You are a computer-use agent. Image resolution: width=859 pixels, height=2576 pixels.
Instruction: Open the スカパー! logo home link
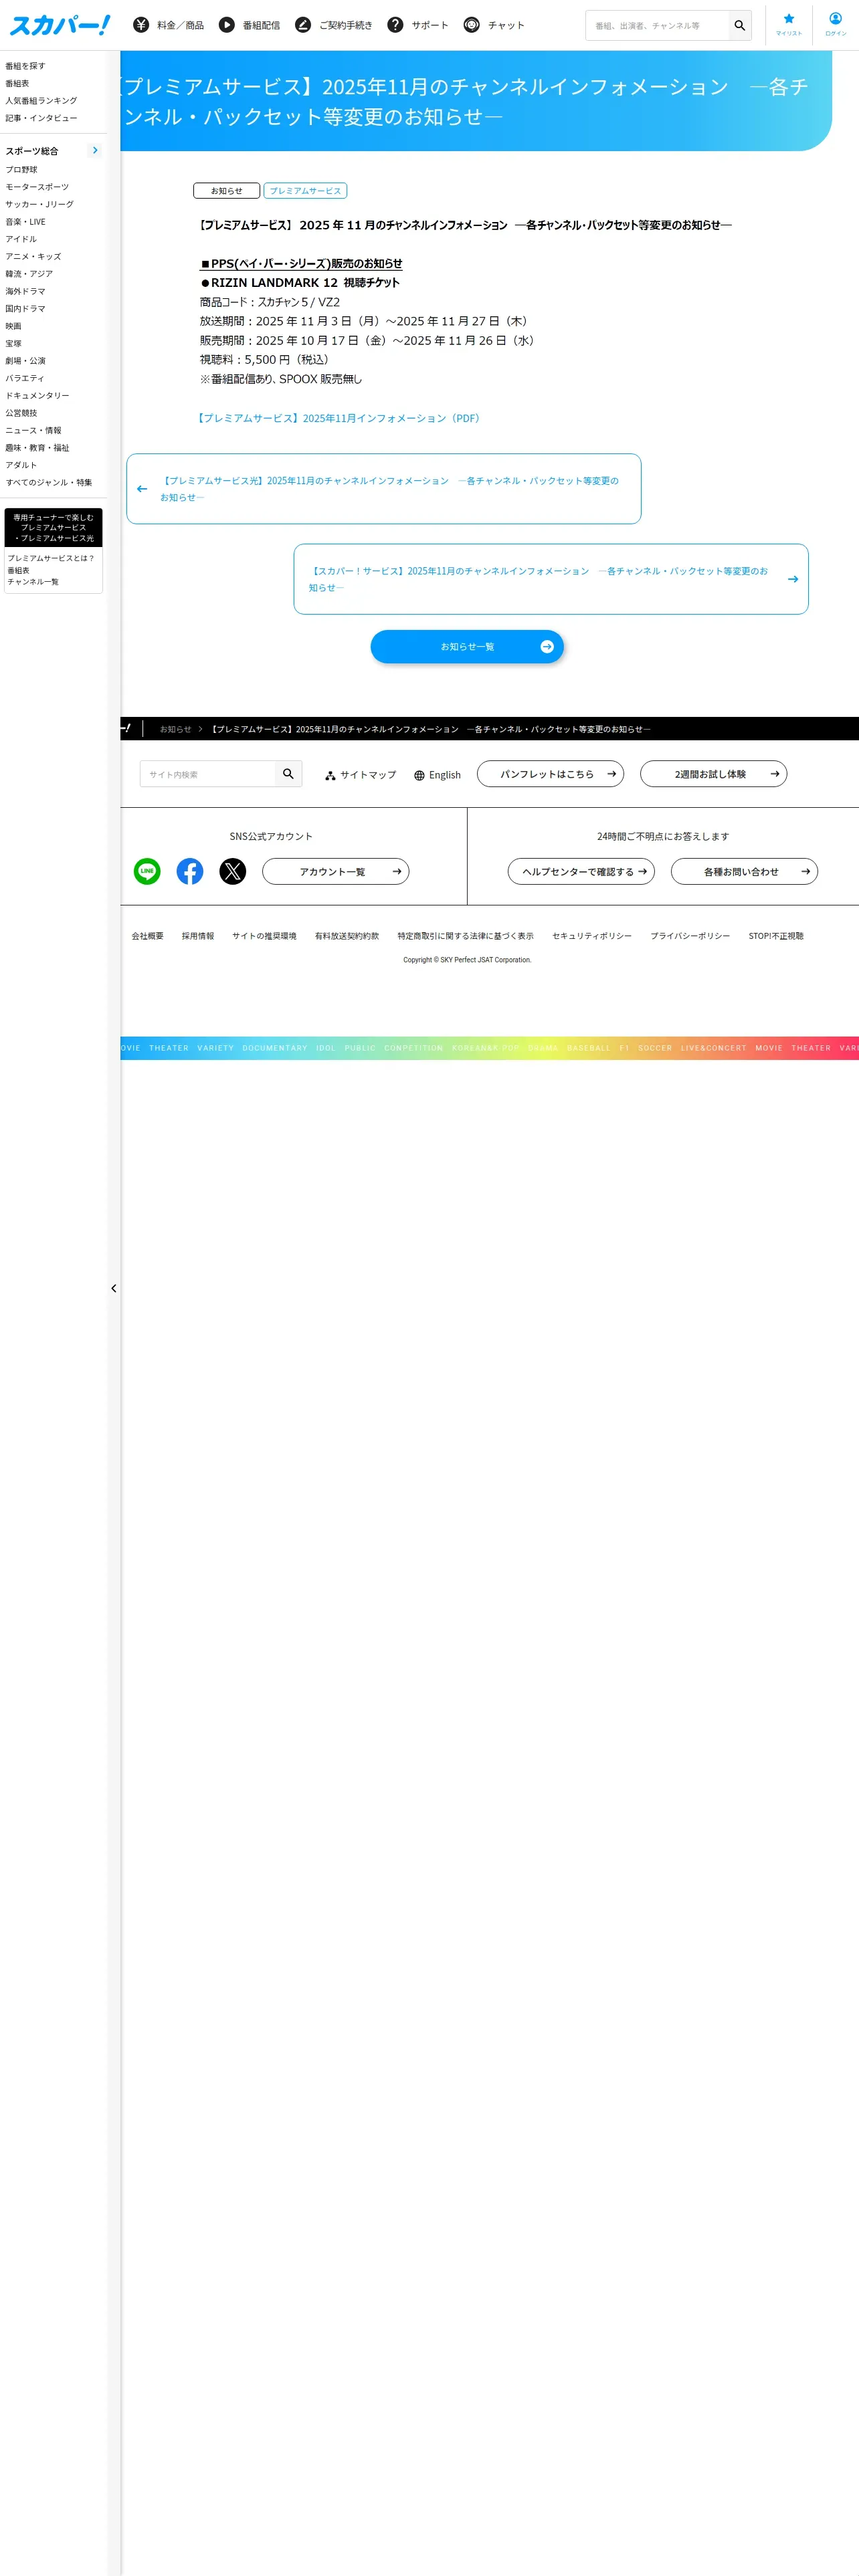[59, 25]
